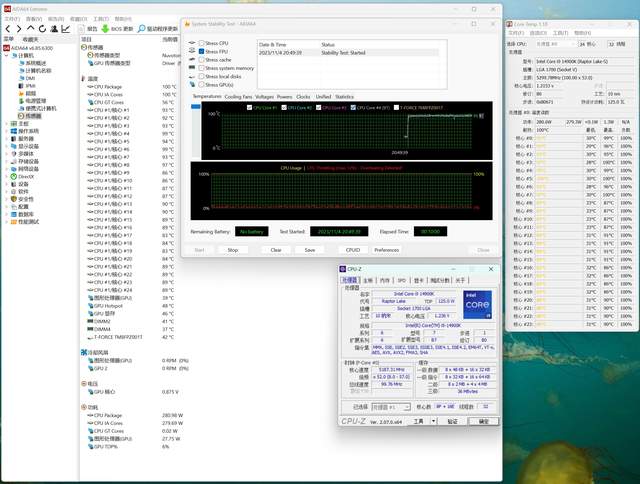
Task: Click the user favorites icon in AIDA64 toolbar
Action: point(56,29)
